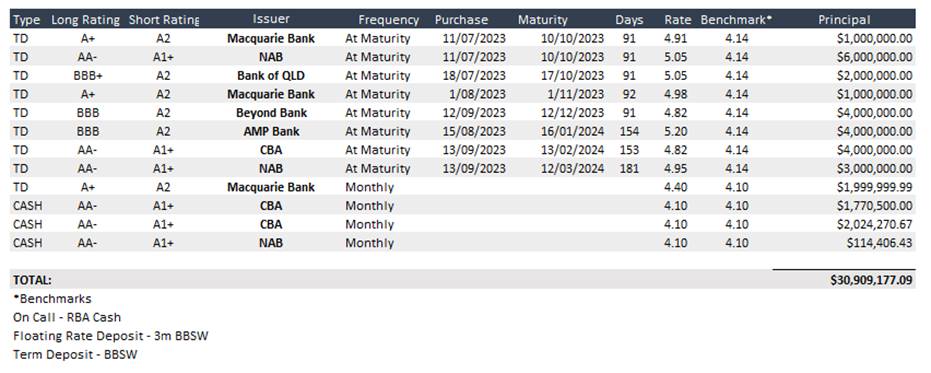Select the Issuer column header
Viewport: 931px width, 373px height.
click(271, 19)
